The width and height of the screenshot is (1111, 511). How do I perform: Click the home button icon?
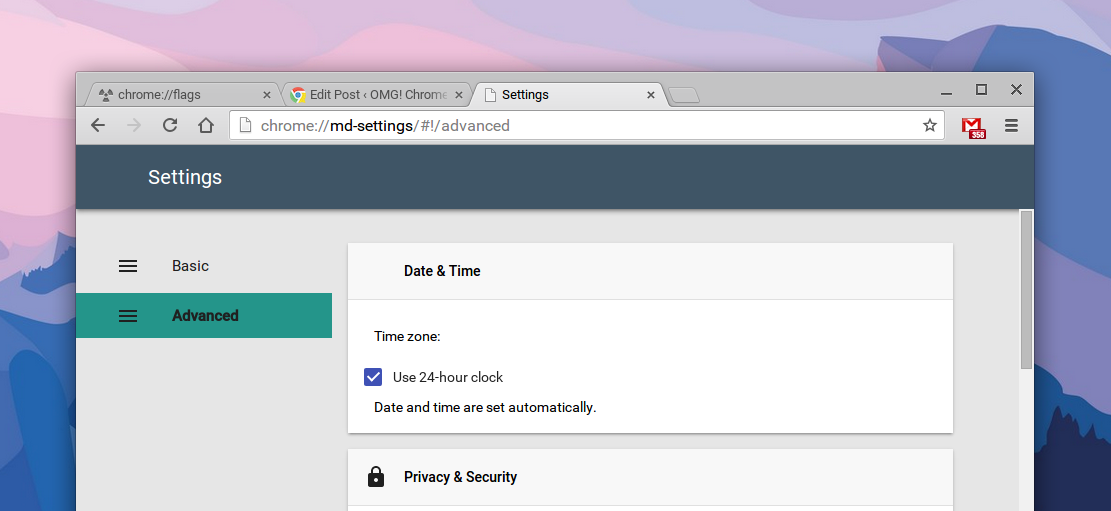point(206,125)
